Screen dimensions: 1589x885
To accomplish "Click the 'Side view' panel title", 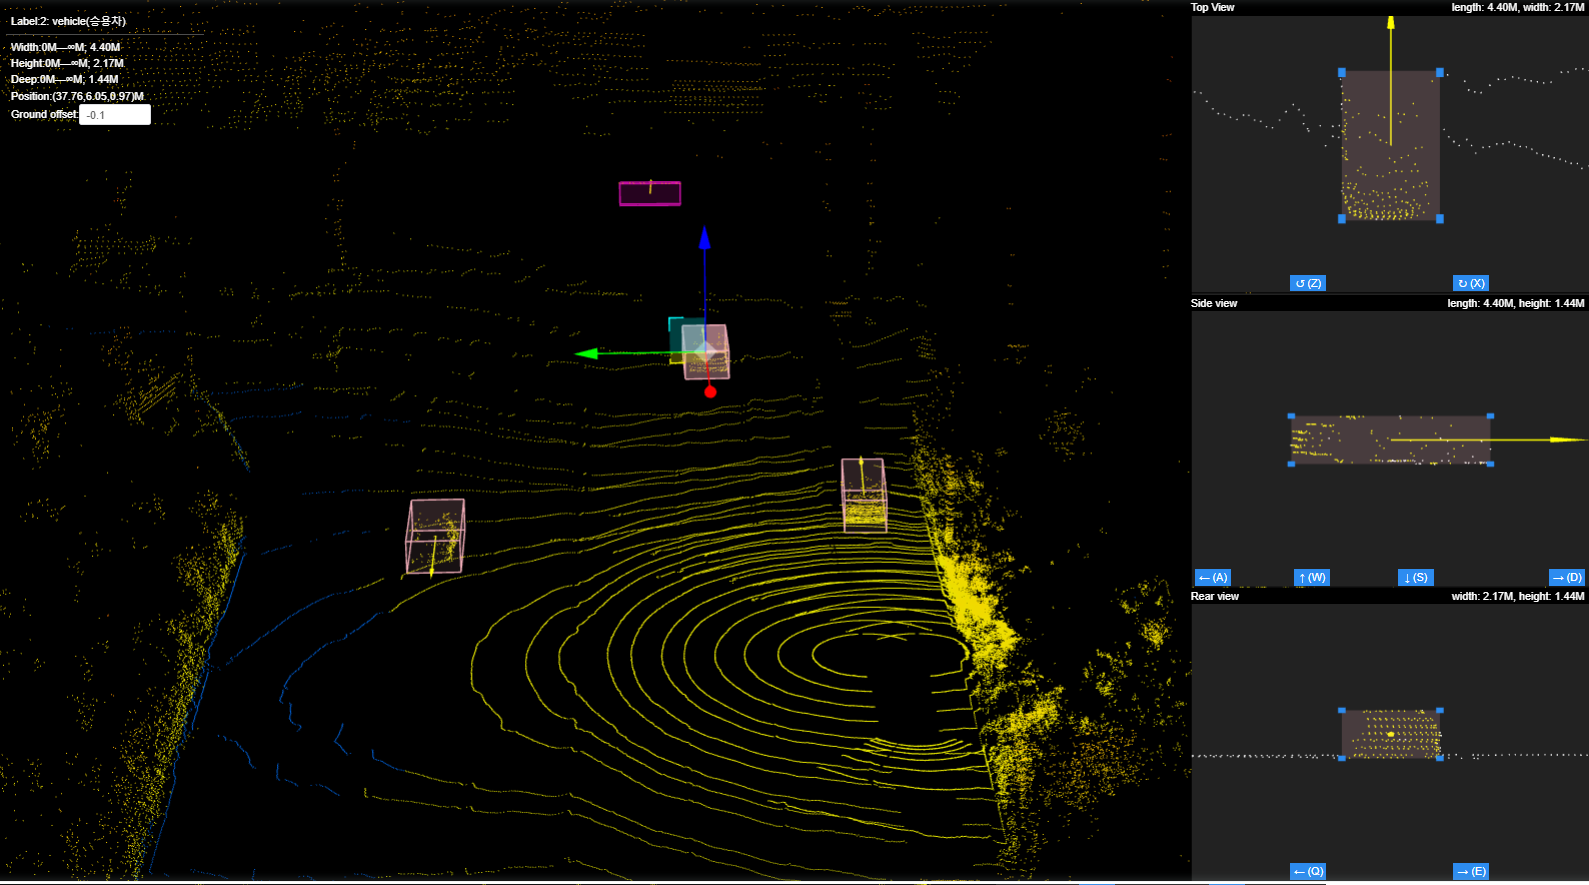I will [x=1214, y=303].
